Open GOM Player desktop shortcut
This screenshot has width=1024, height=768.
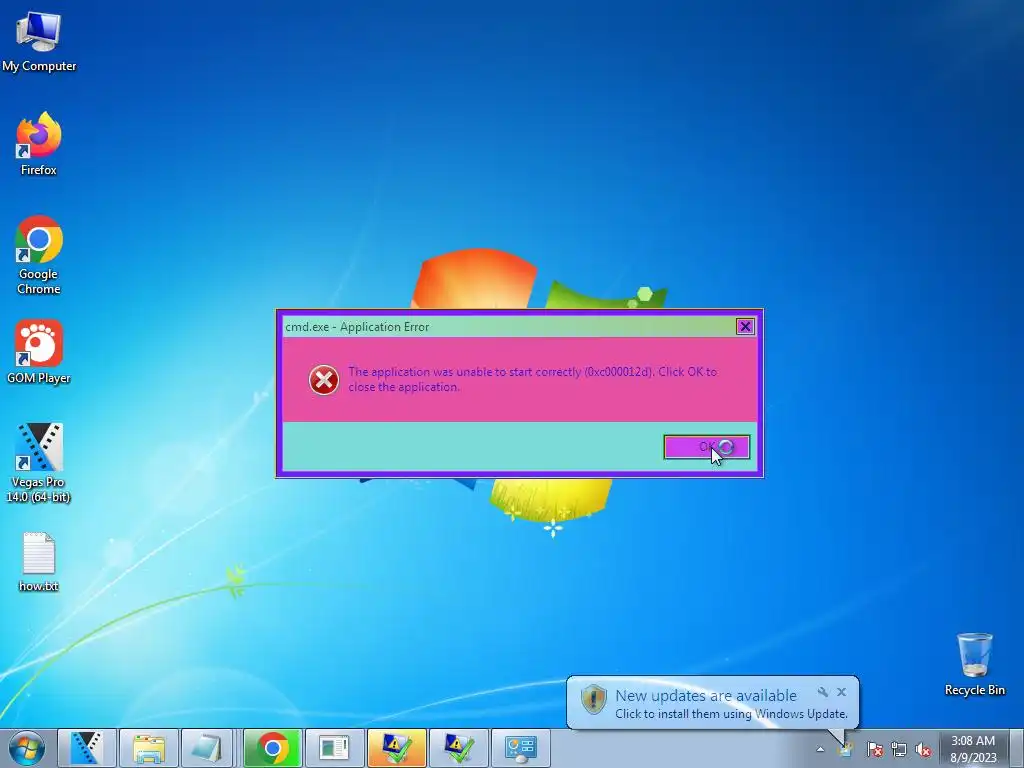point(39,351)
